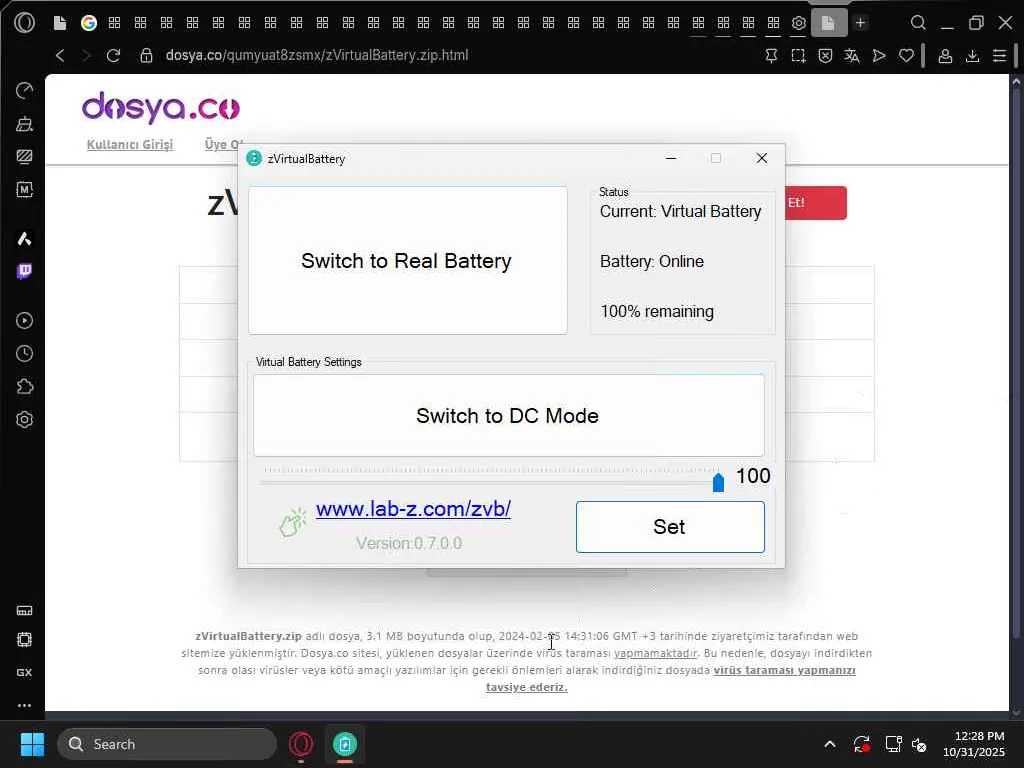Click the hand clap icon near link
The height and width of the screenshot is (768, 1024).
click(x=293, y=522)
